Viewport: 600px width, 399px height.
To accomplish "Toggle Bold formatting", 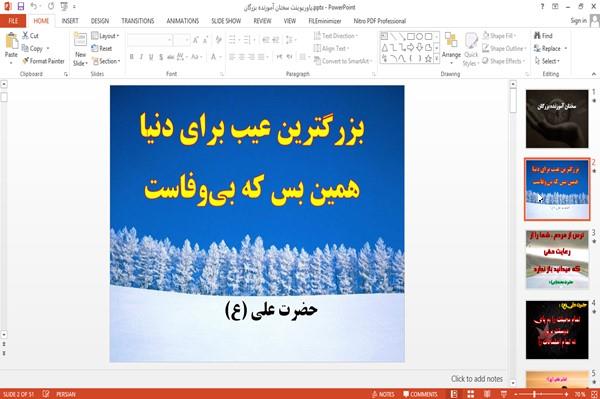I will point(132,57).
